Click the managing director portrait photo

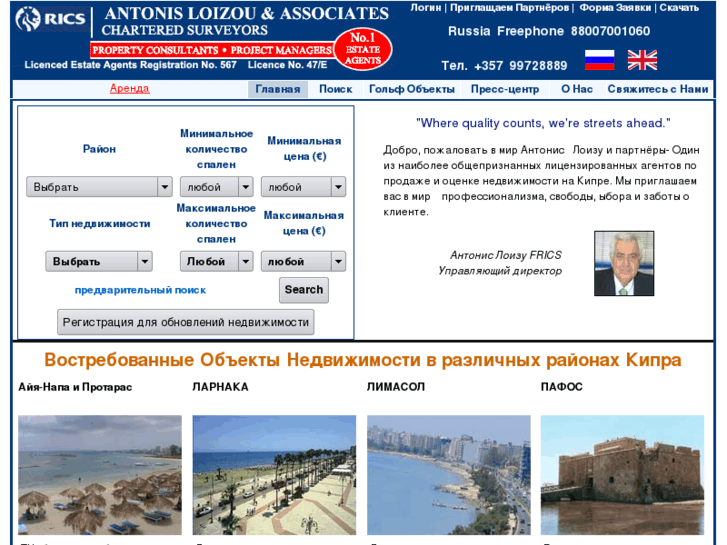[624, 263]
